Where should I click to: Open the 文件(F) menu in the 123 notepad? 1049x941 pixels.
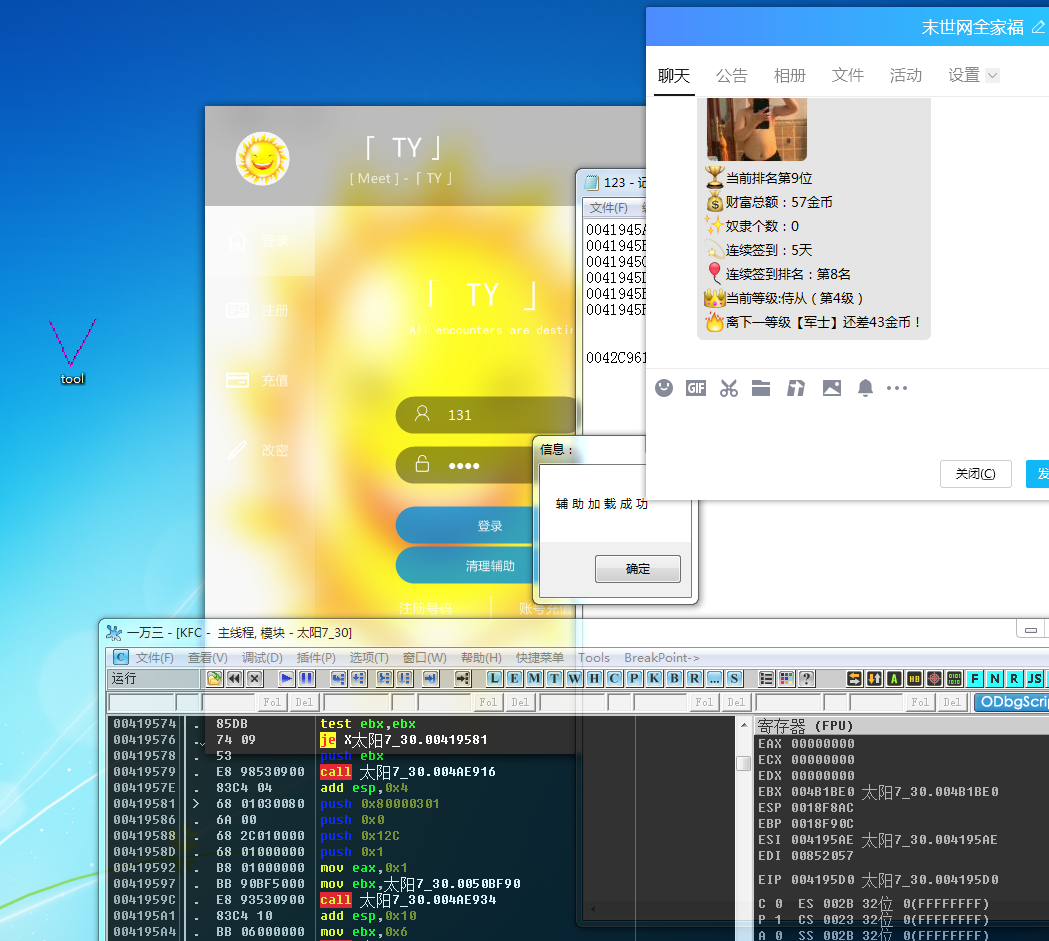(609, 207)
